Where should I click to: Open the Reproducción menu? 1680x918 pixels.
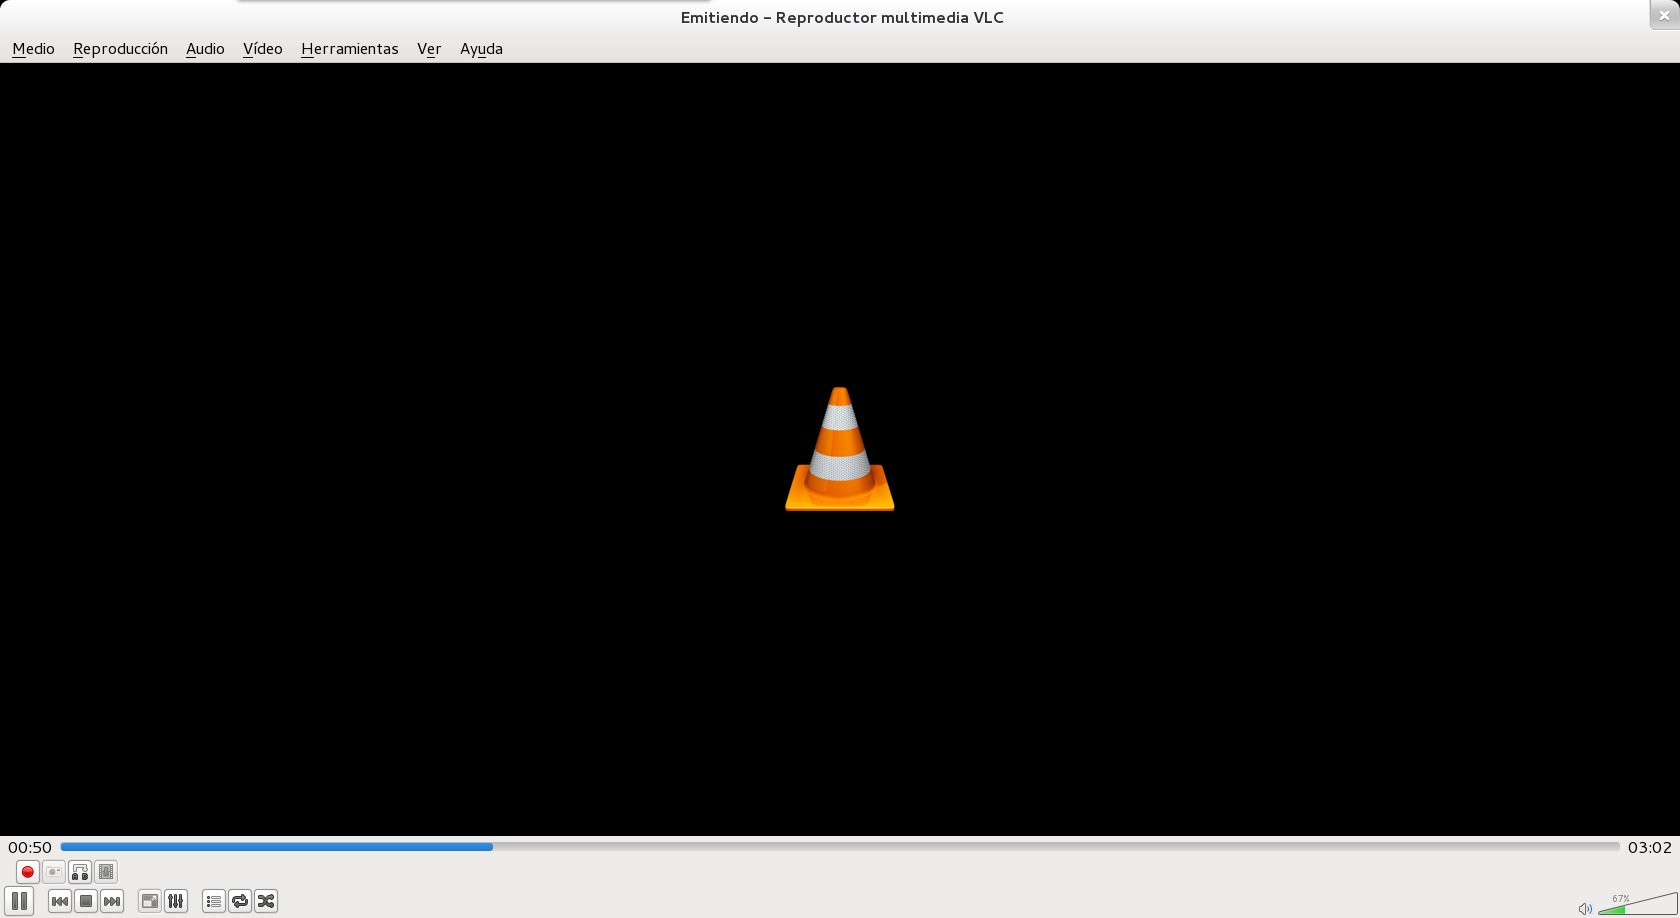pyautogui.click(x=120, y=48)
